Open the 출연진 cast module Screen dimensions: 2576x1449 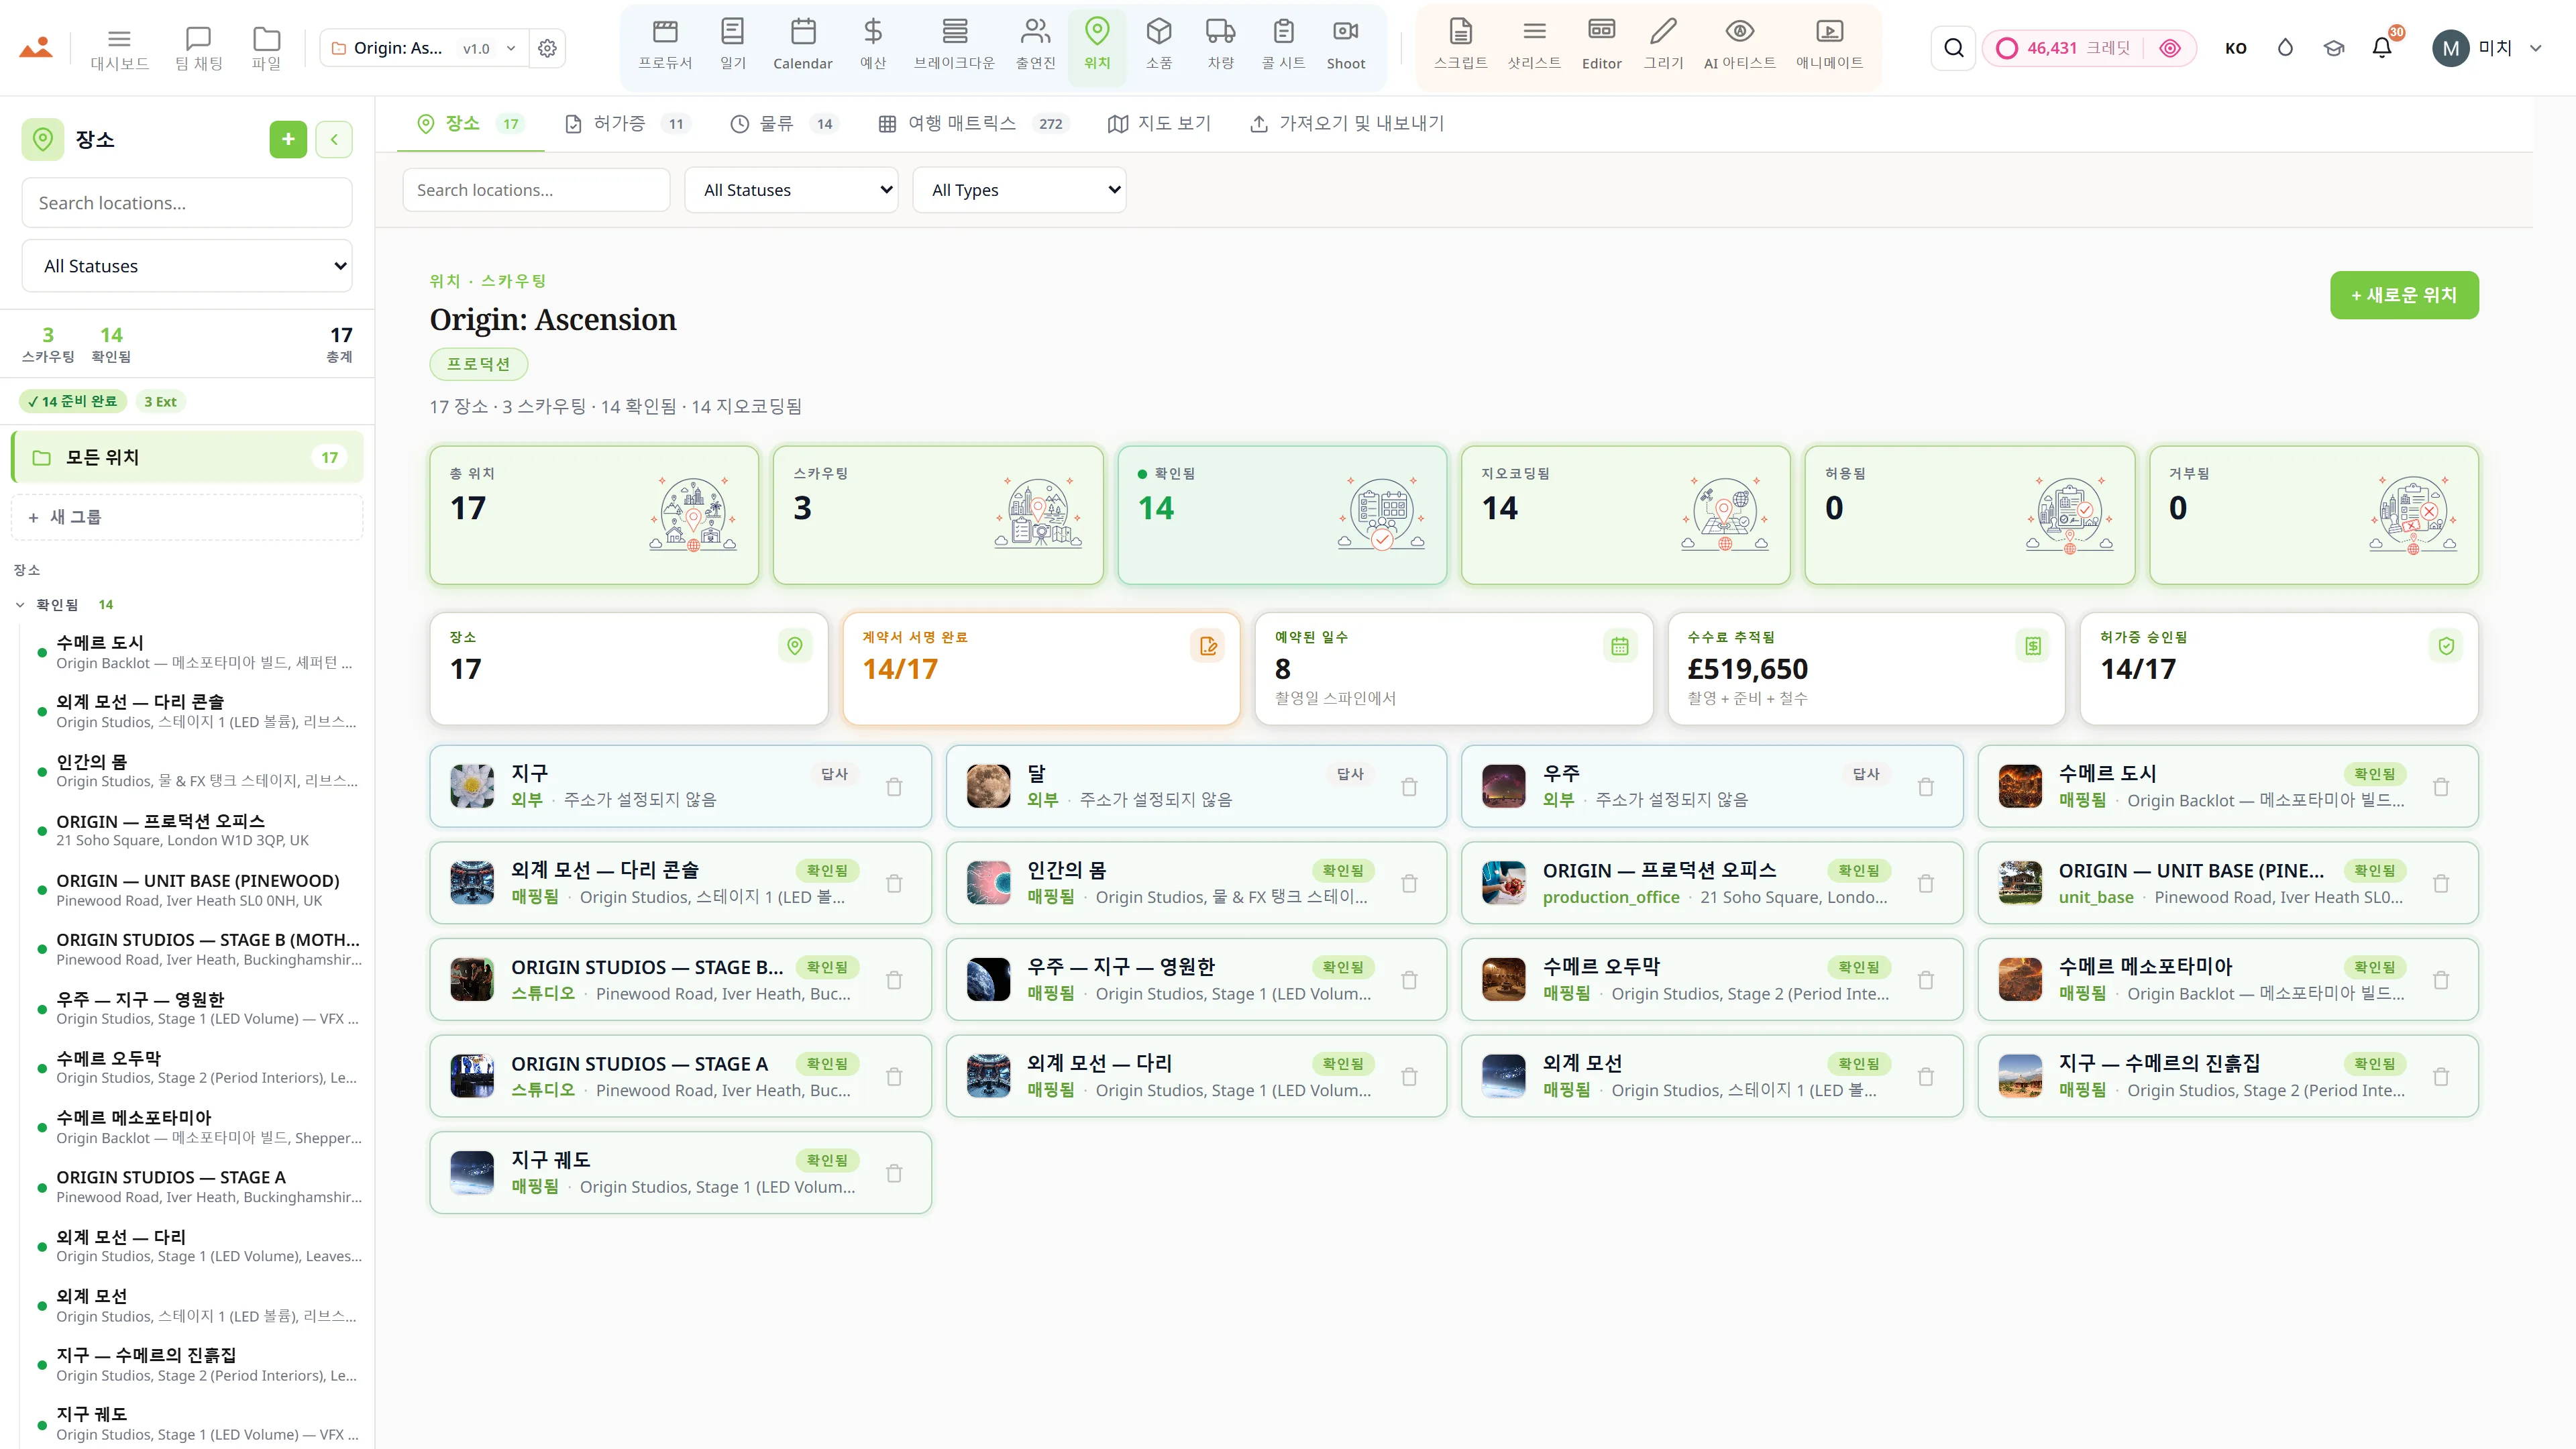point(1035,46)
